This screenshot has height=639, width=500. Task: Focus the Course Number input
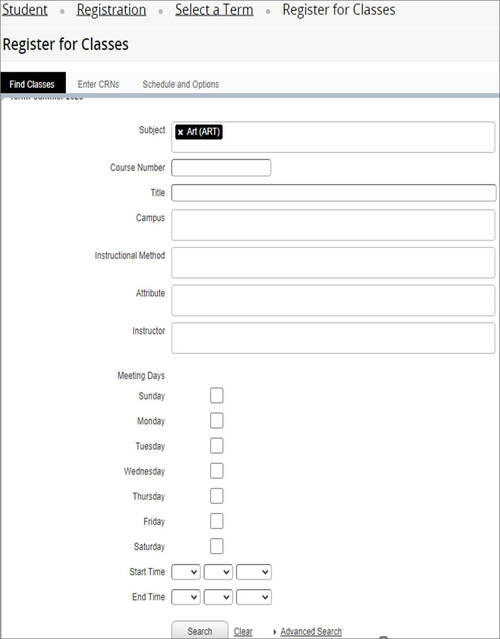[221, 168]
